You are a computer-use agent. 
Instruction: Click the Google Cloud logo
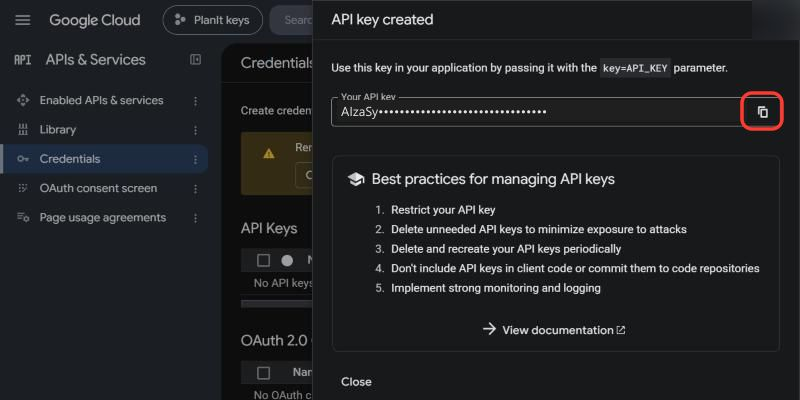point(95,20)
